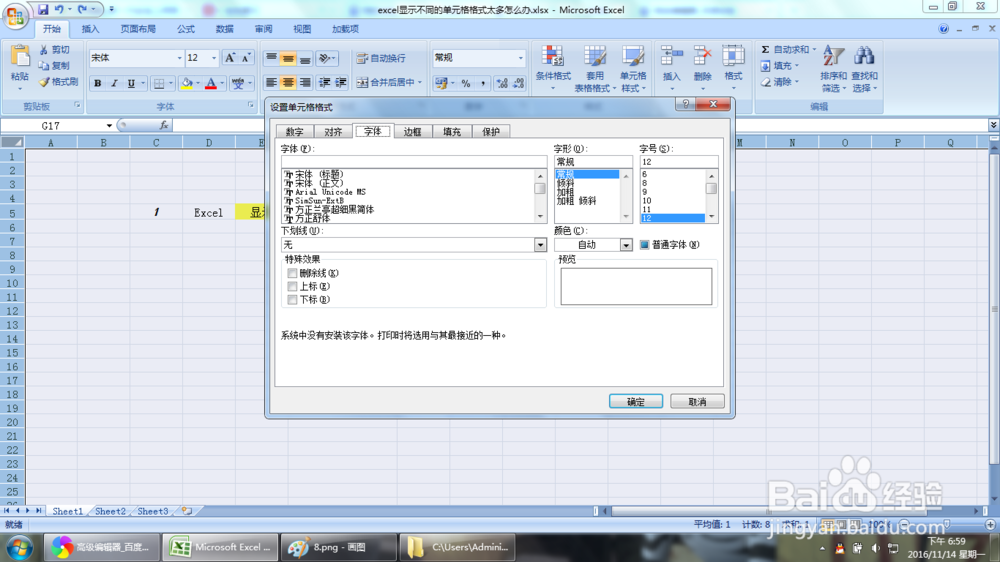Toggle Bold formatting in ribbon
Screen dimensions: 1000x562
click(98, 83)
